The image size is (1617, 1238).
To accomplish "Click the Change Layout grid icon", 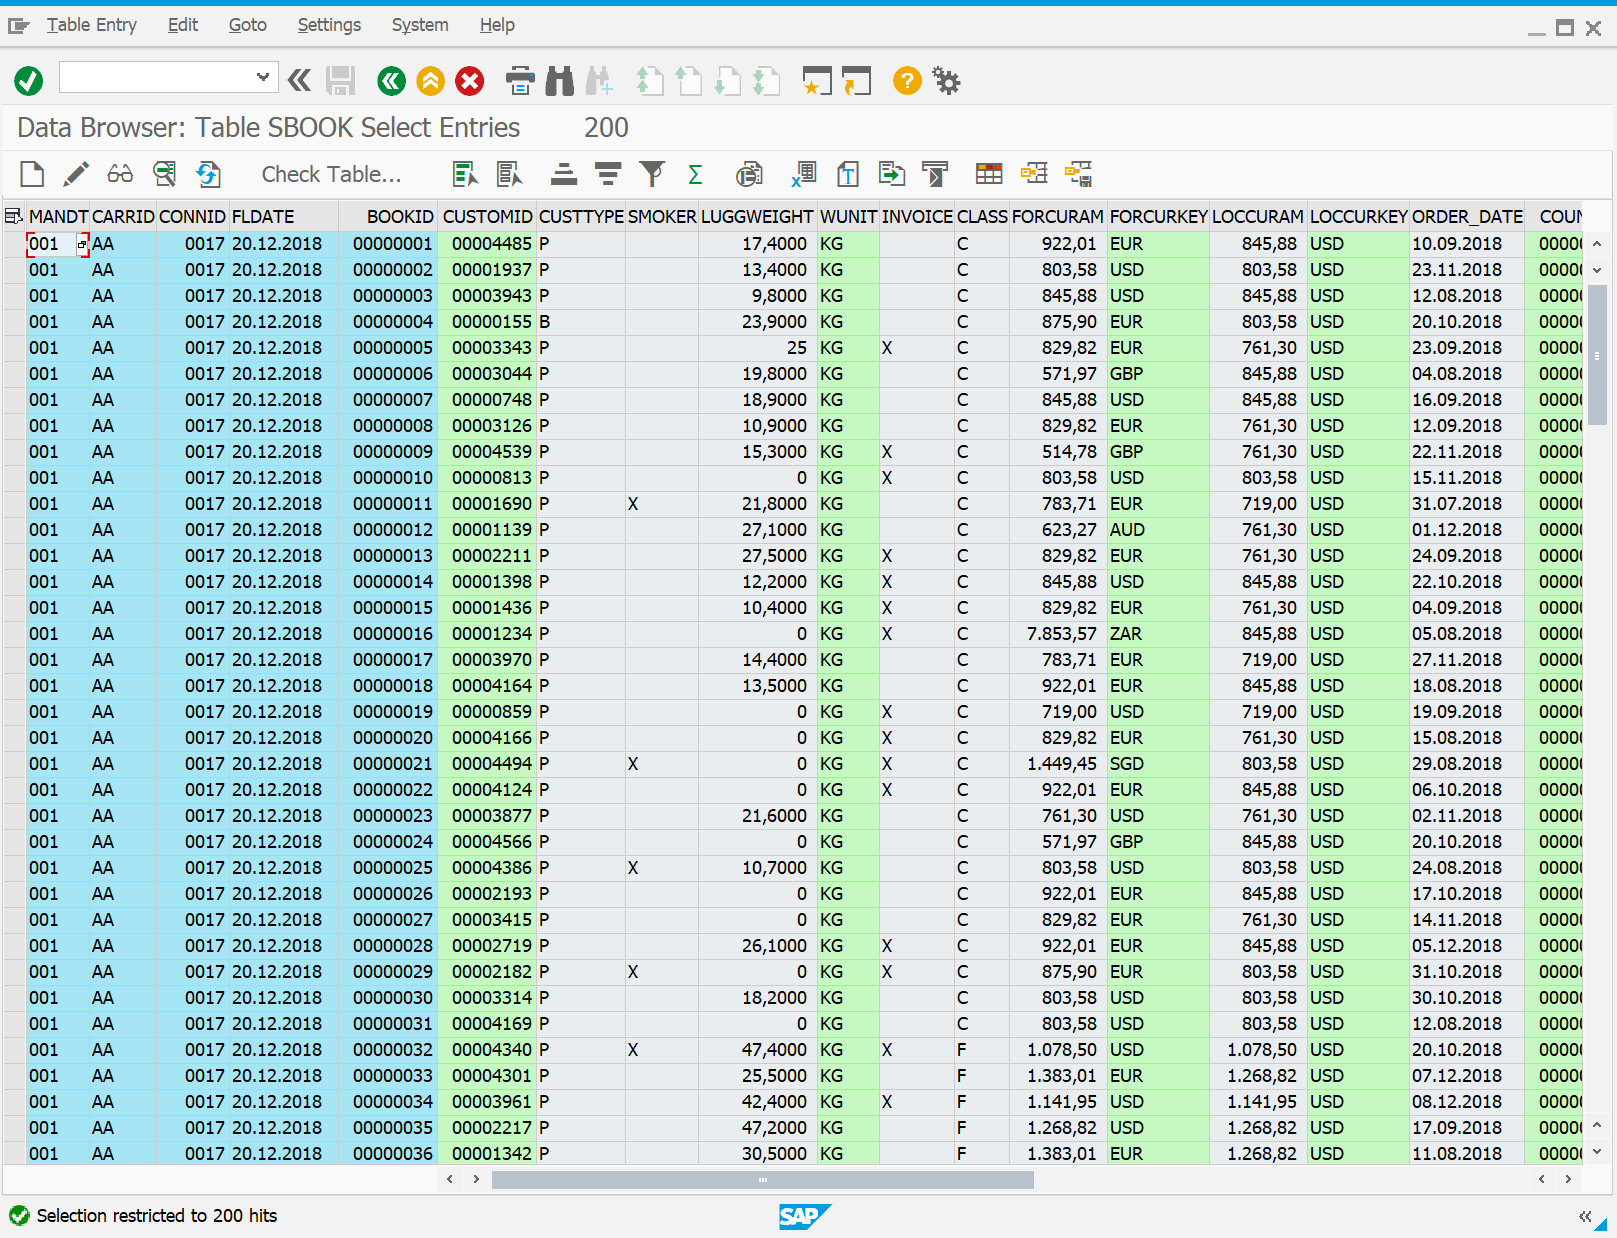I will (989, 174).
